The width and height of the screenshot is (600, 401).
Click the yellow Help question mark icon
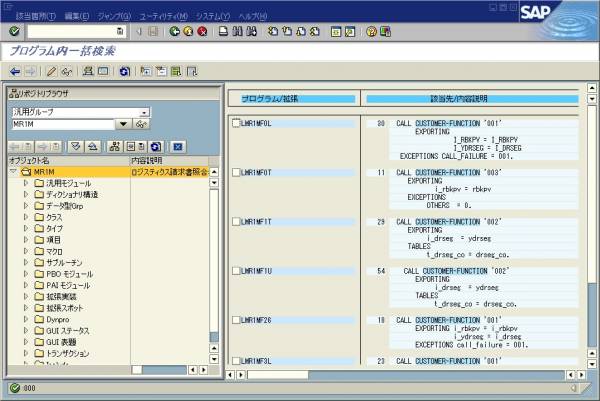[x=371, y=32]
